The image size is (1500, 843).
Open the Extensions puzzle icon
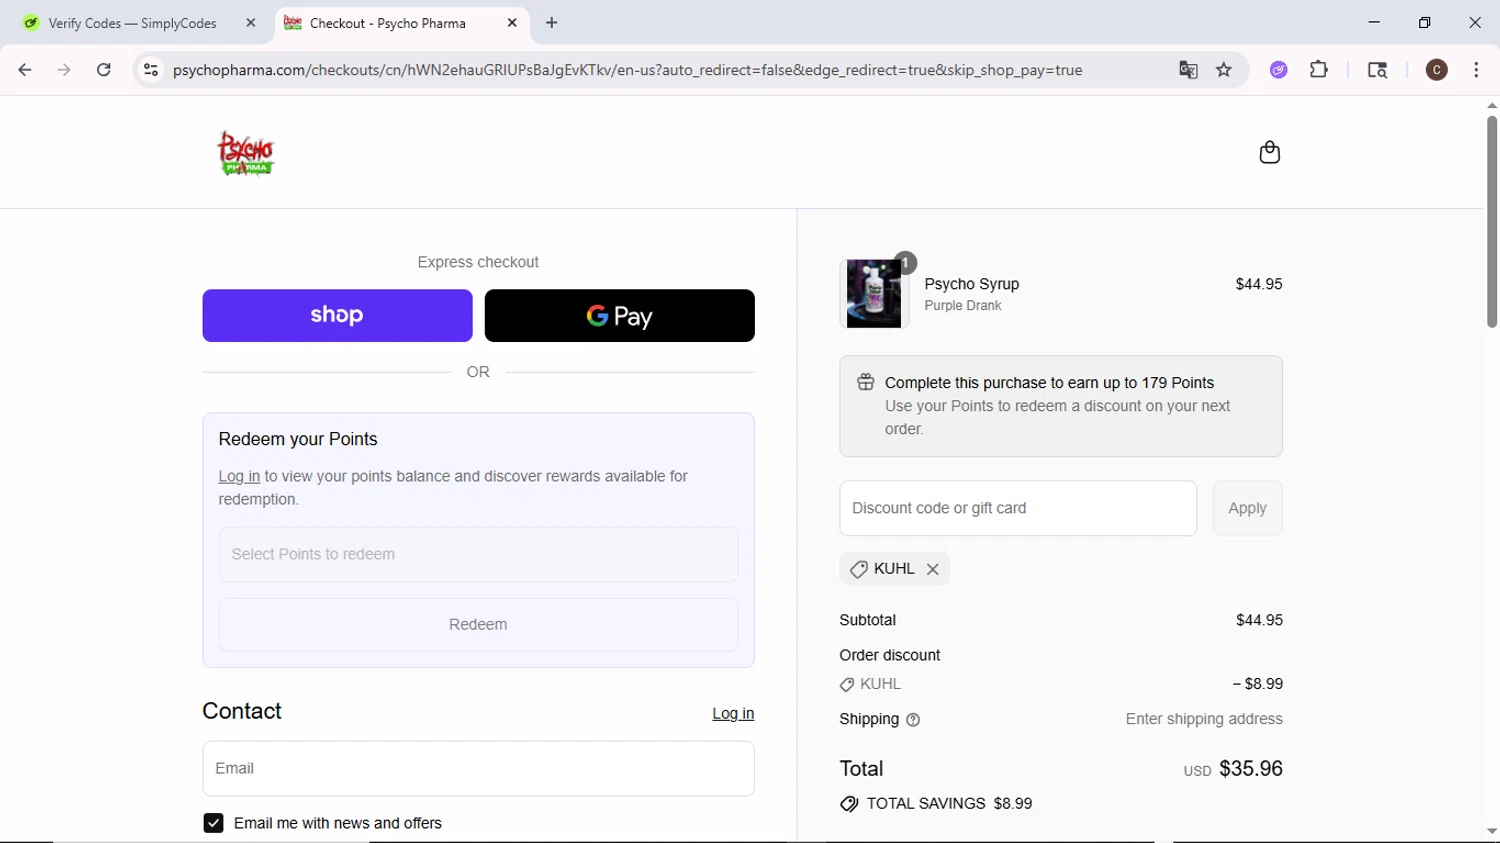(x=1319, y=70)
